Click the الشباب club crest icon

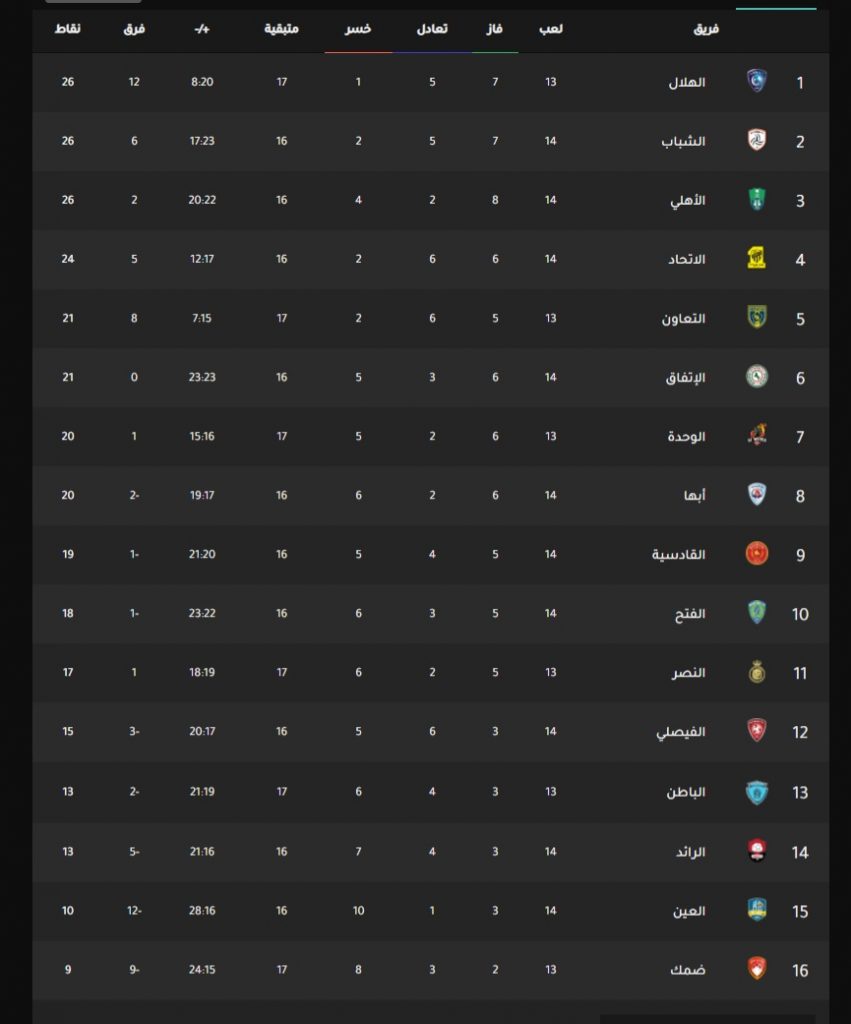click(757, 141)
